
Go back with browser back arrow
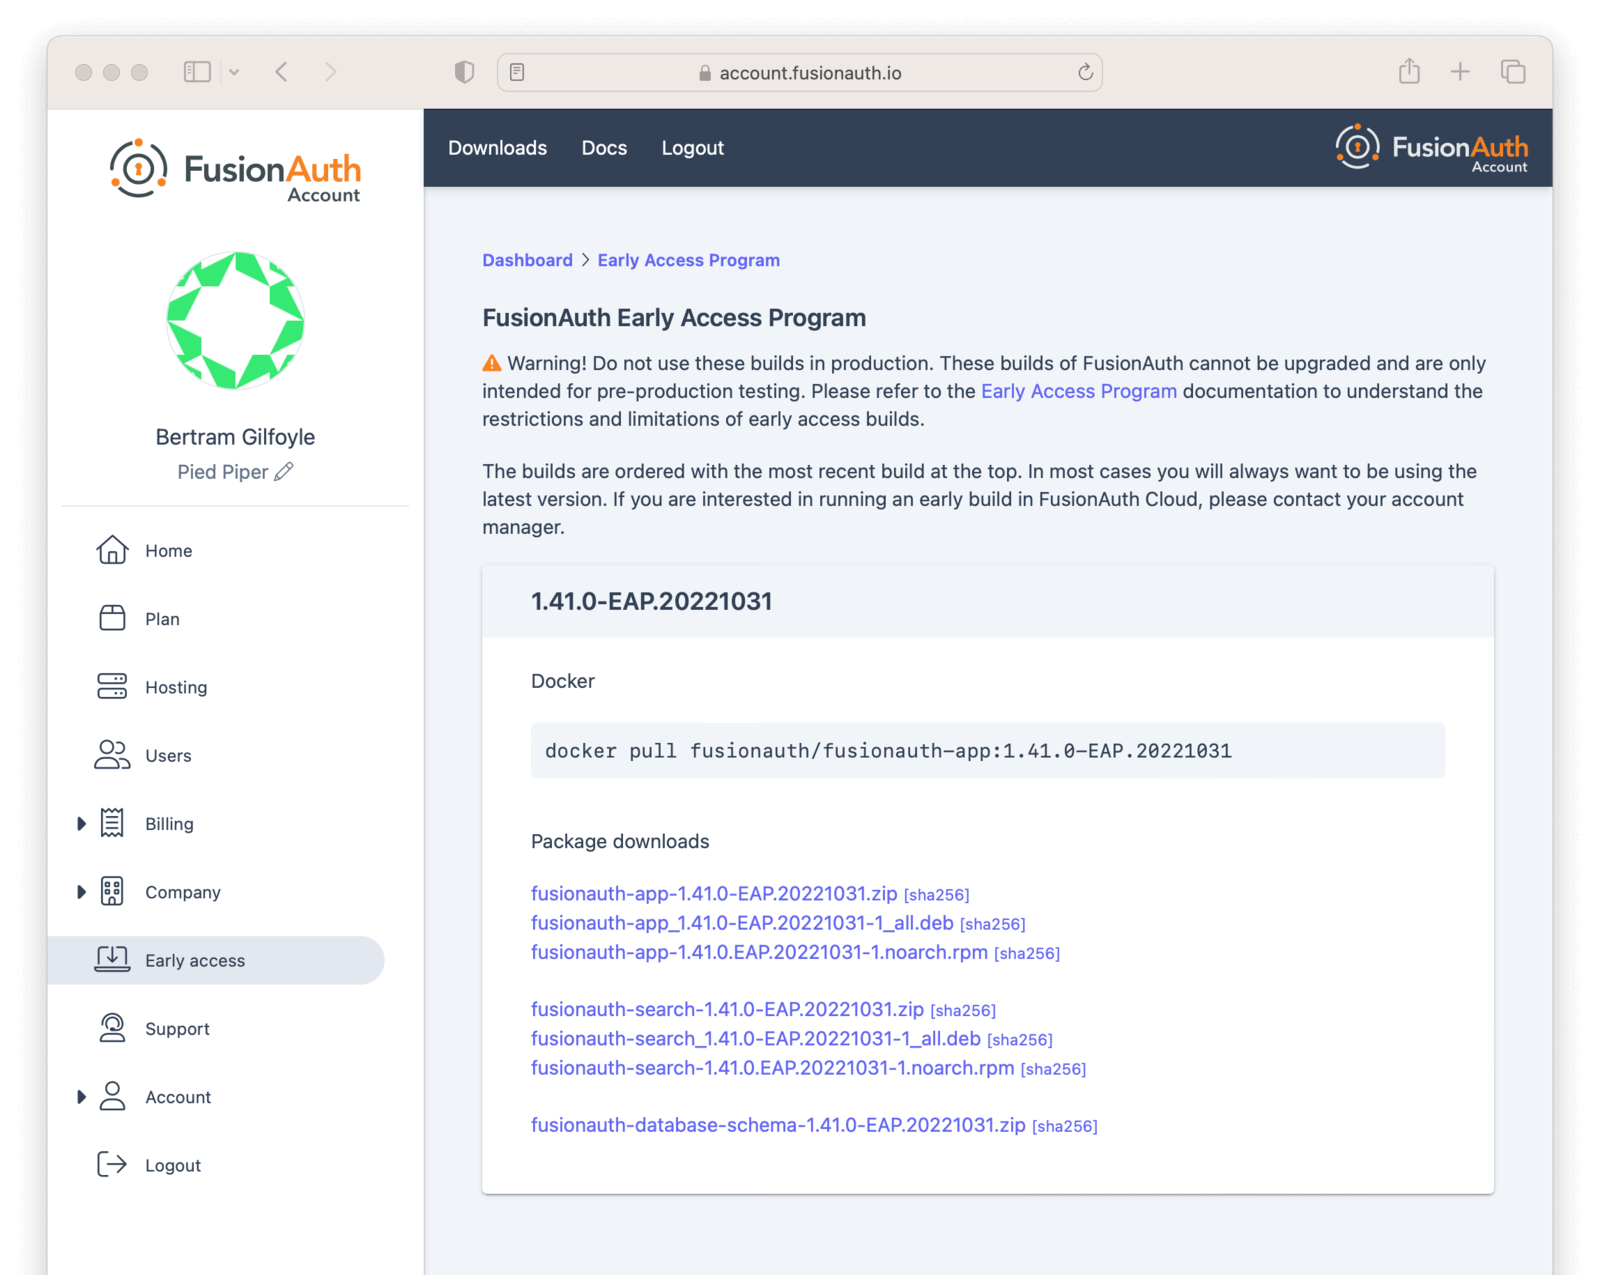[282, 72]
